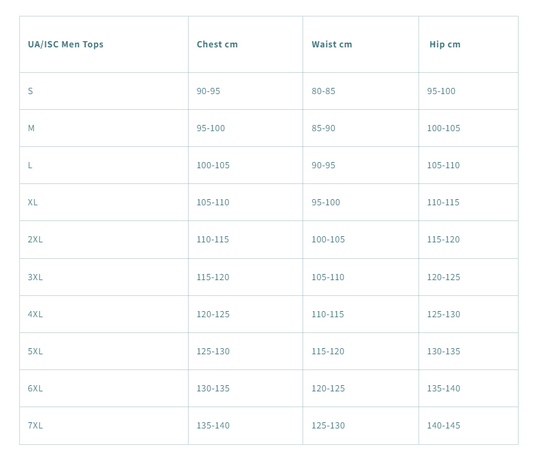Select waist value 85-90 for size M

323,128
